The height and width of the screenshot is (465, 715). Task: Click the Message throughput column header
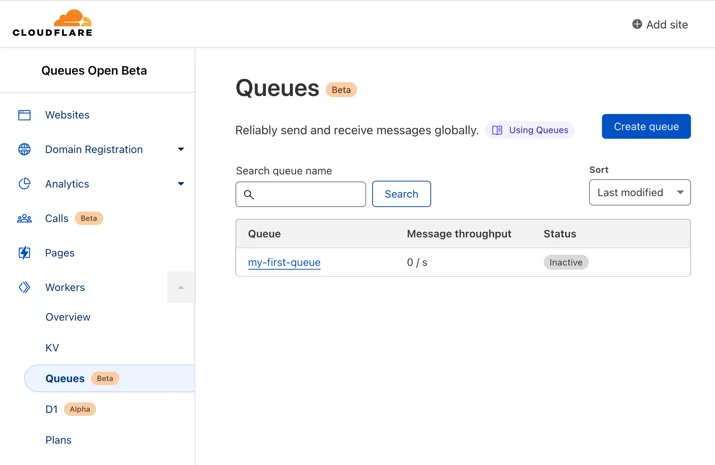coord(459,234)
